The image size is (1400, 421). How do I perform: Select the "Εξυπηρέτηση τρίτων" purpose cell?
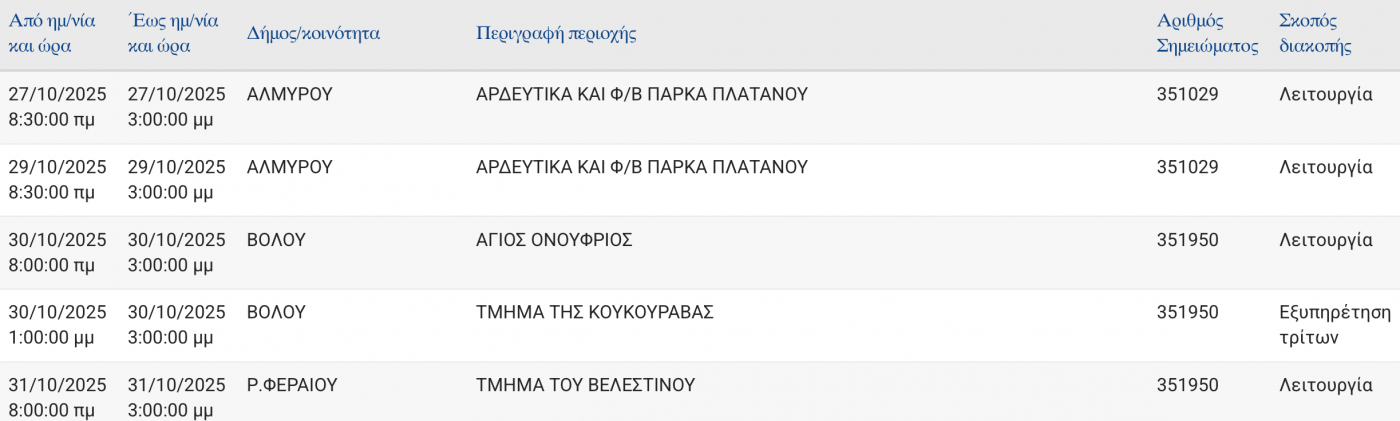(1335, 325)
